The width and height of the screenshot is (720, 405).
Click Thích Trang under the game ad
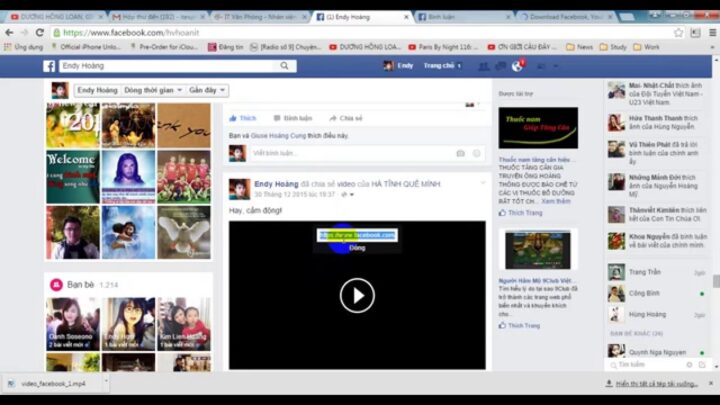coord(519,326)
